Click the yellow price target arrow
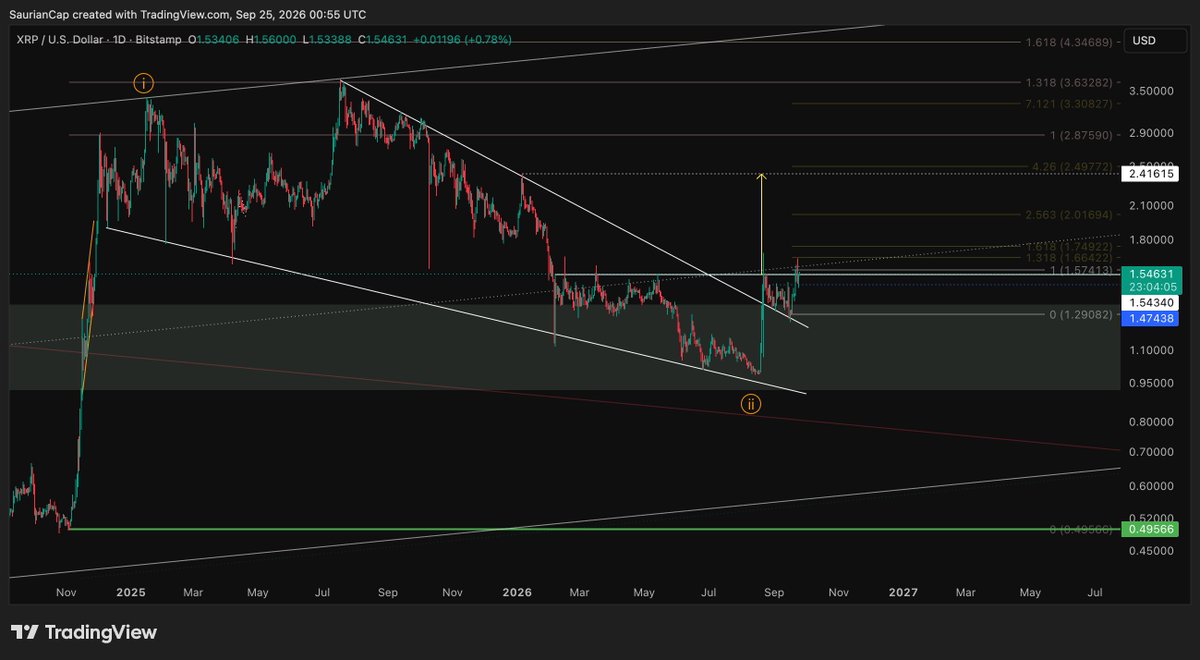The width and height of the screenshot is (1200, 660). pyautogui.click(x=762, y=225)
